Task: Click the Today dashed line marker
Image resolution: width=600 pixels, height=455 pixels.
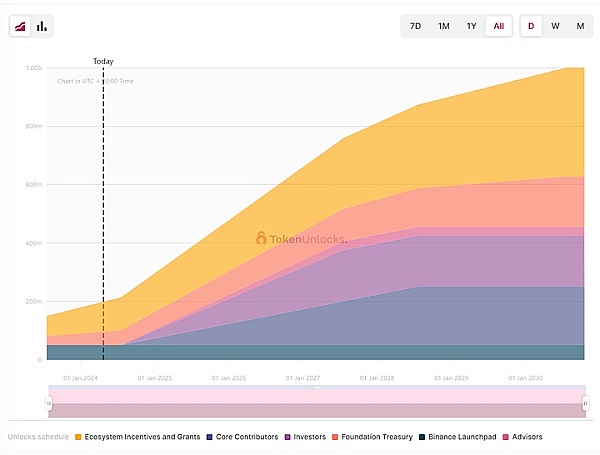Action: [103, 200]
